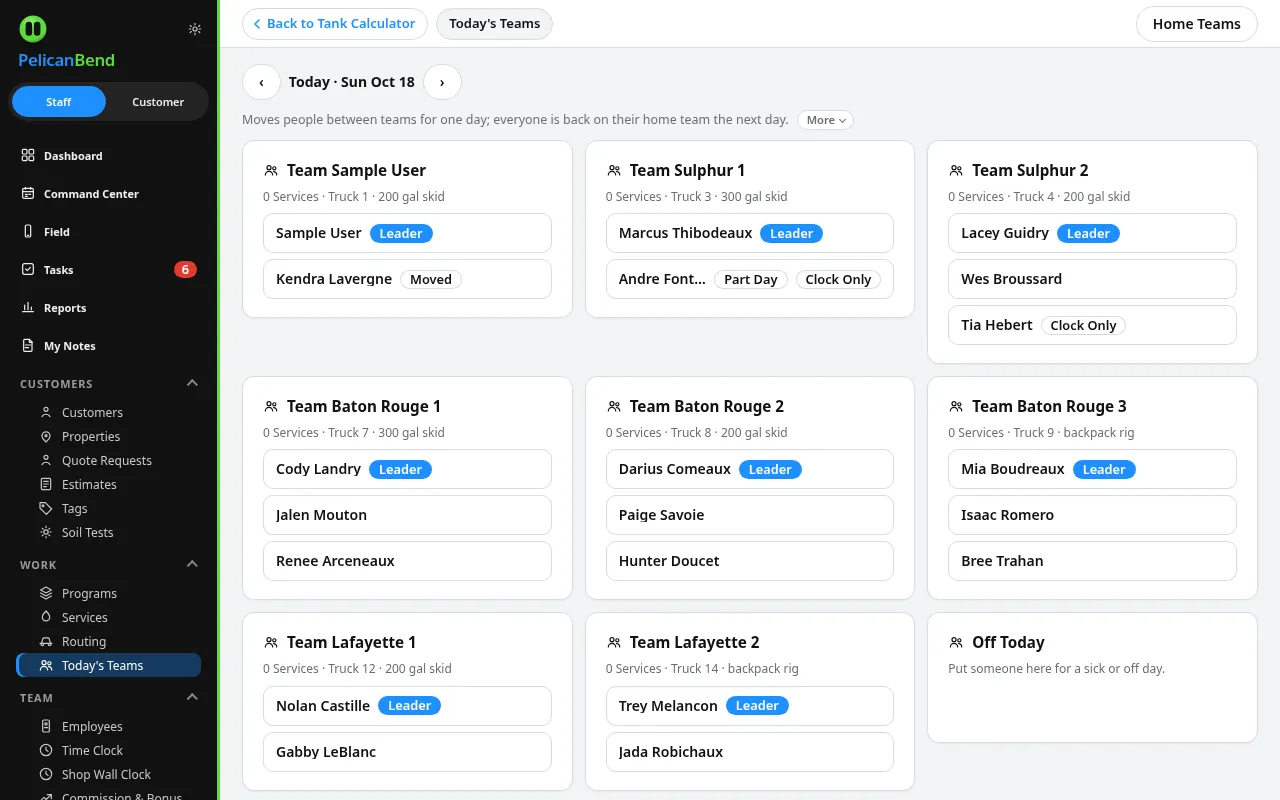This screenshot has height=800, width=1280.
Task: Switch to Customer mode
Action: (158, 102)
